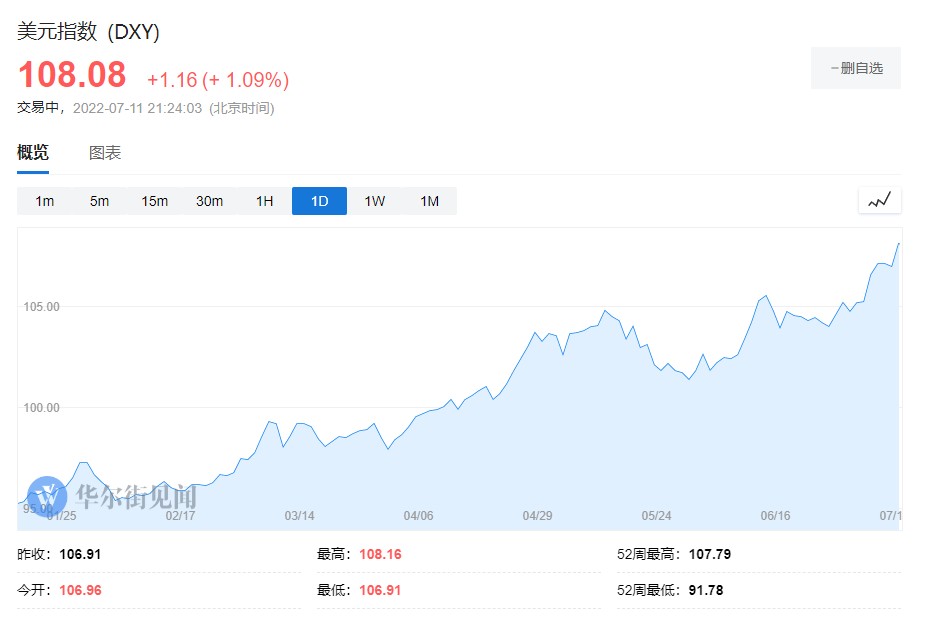Select the 1m interval
The image size is (926, 629).
point(45,201)
